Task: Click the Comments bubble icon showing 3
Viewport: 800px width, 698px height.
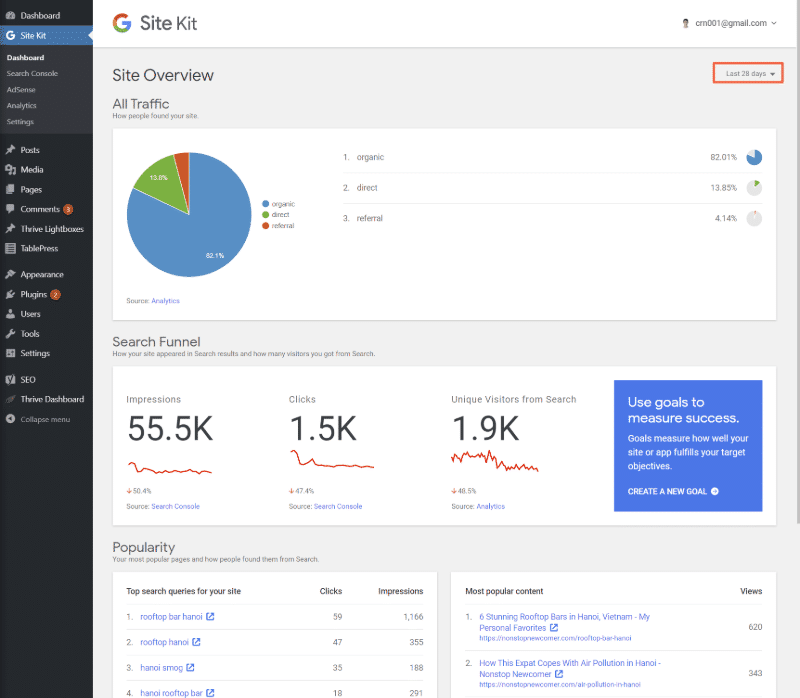Action: tap(10, 209)
